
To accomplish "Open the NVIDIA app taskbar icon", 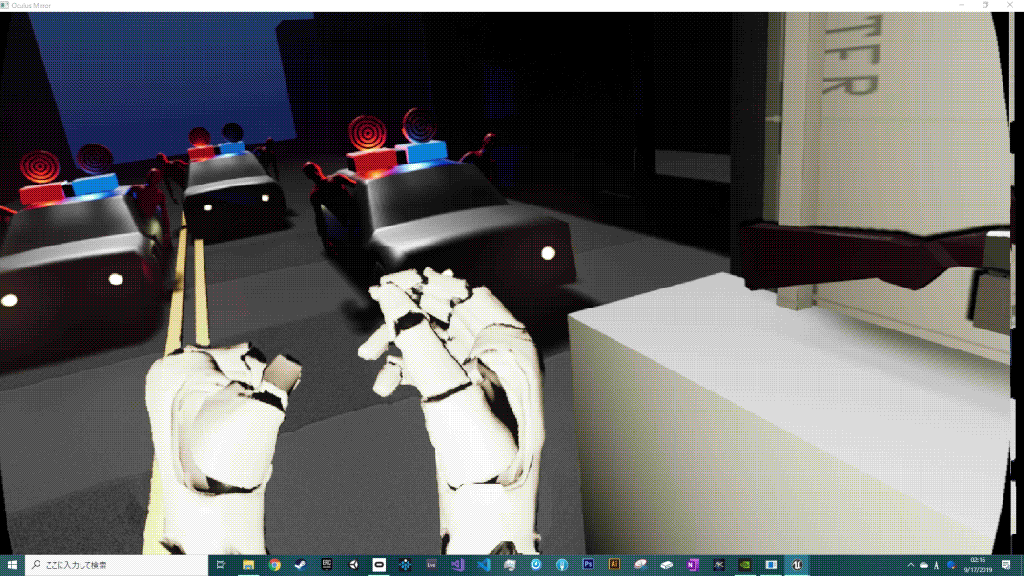I will pyautogui.click(x=744, y=565).
